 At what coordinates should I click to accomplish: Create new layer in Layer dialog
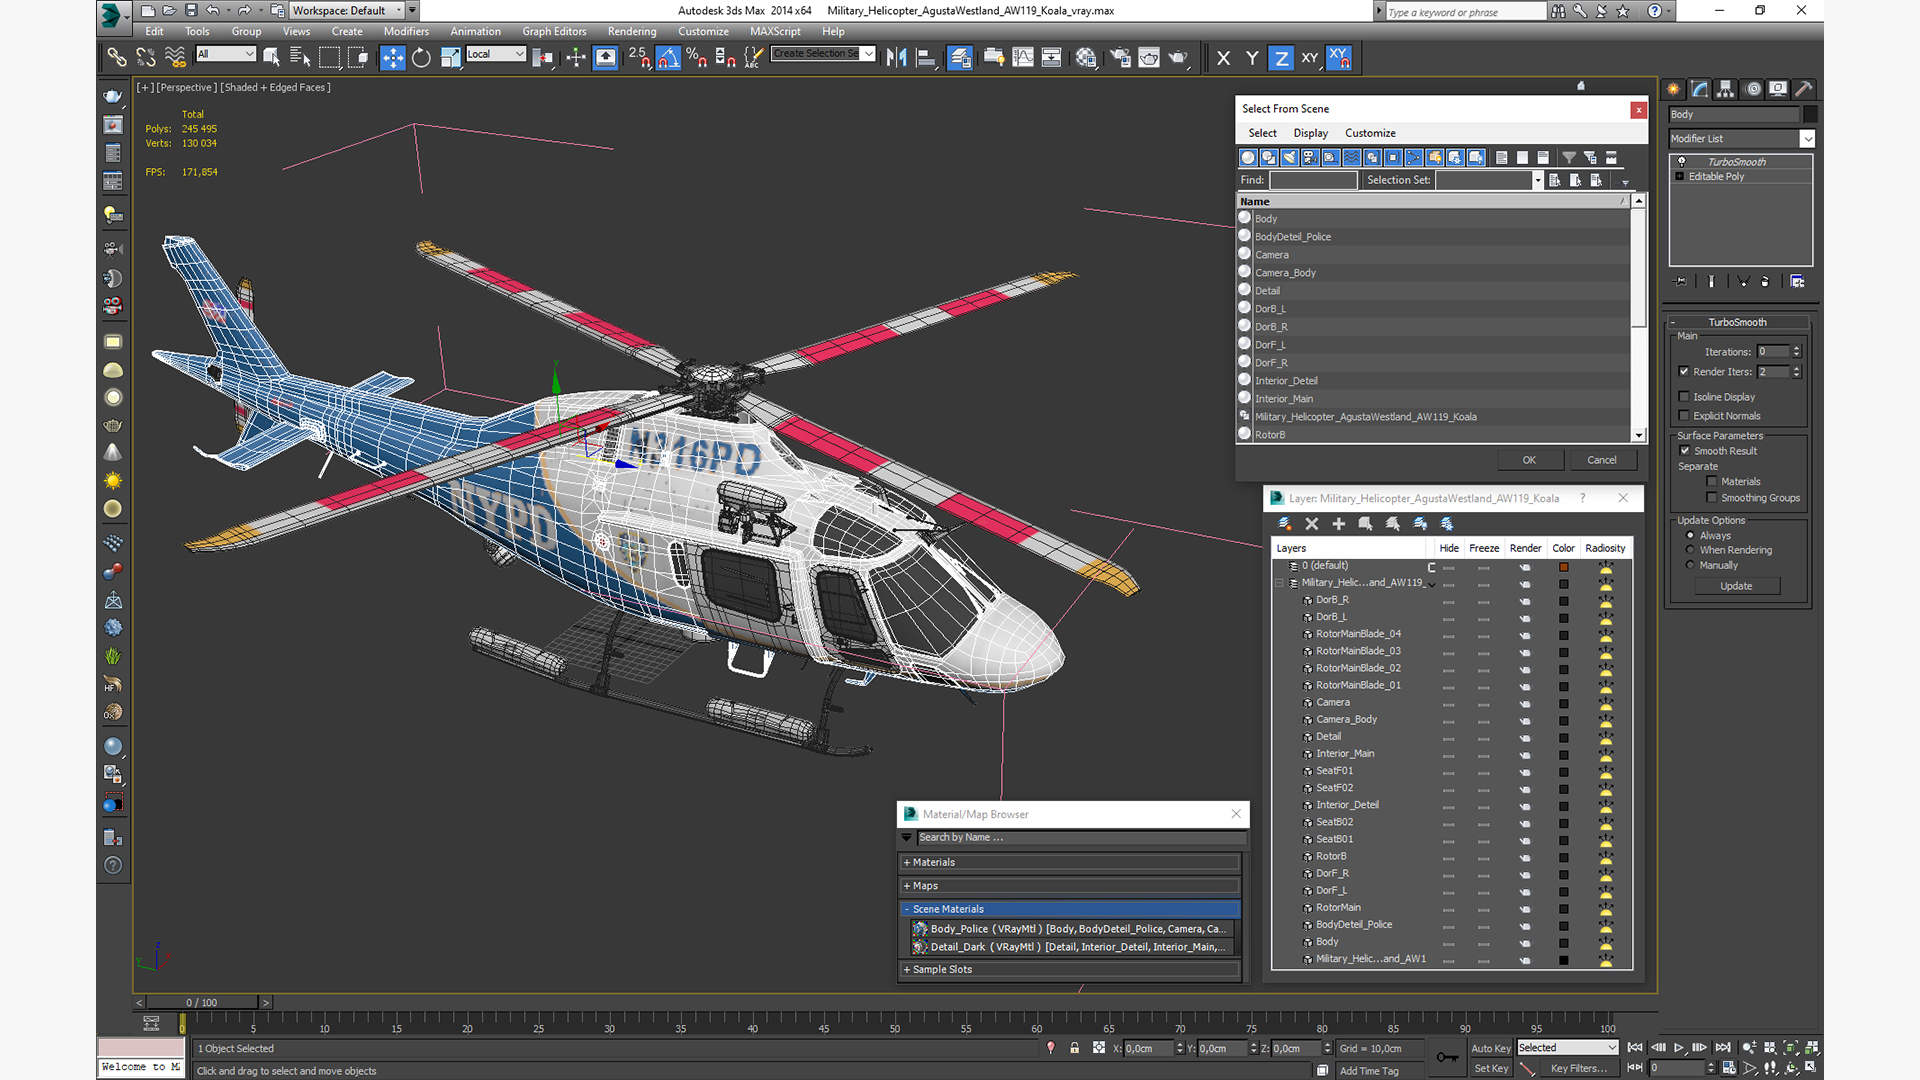pos(1285,524)
